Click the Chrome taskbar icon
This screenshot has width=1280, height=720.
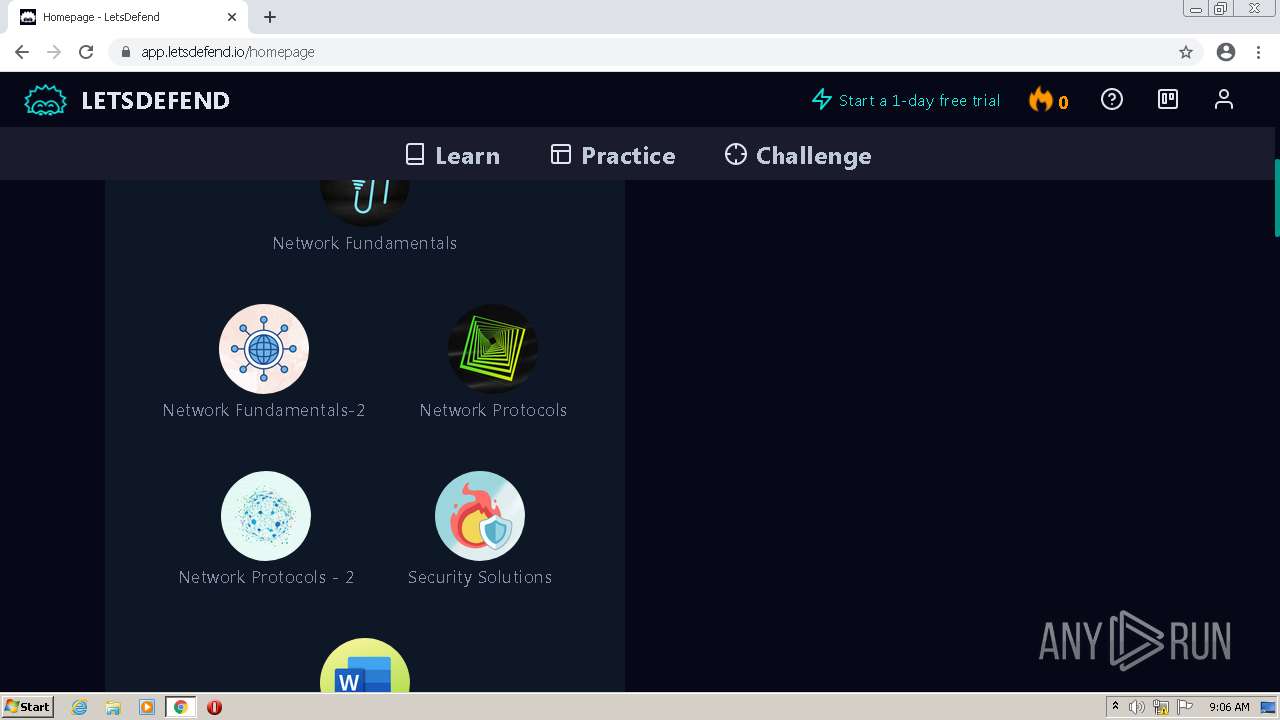click(x=181, y=707)
